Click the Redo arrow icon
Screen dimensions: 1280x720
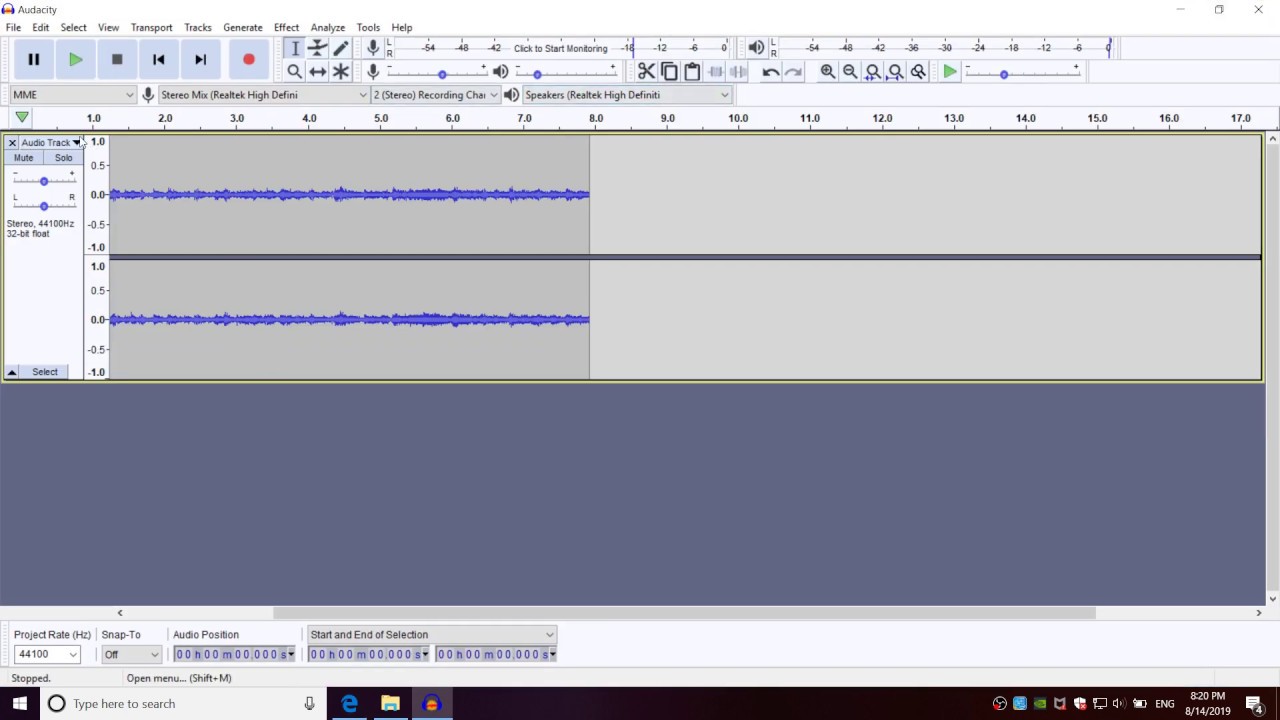[793, 71]
